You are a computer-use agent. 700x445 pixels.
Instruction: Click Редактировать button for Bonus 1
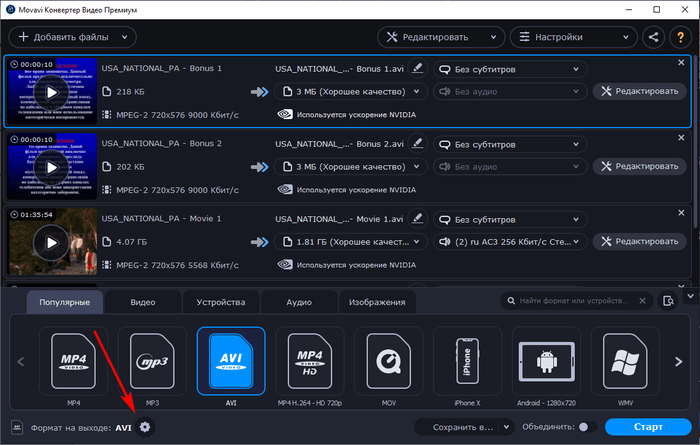point(639,91)
